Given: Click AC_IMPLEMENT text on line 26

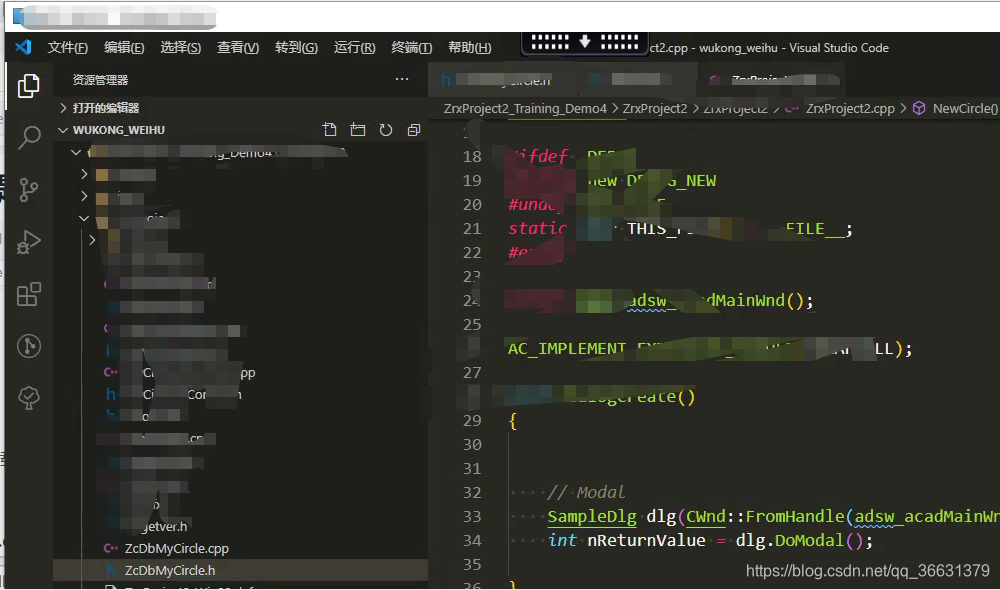Looking at the screenshot, I should click(567, 349).
